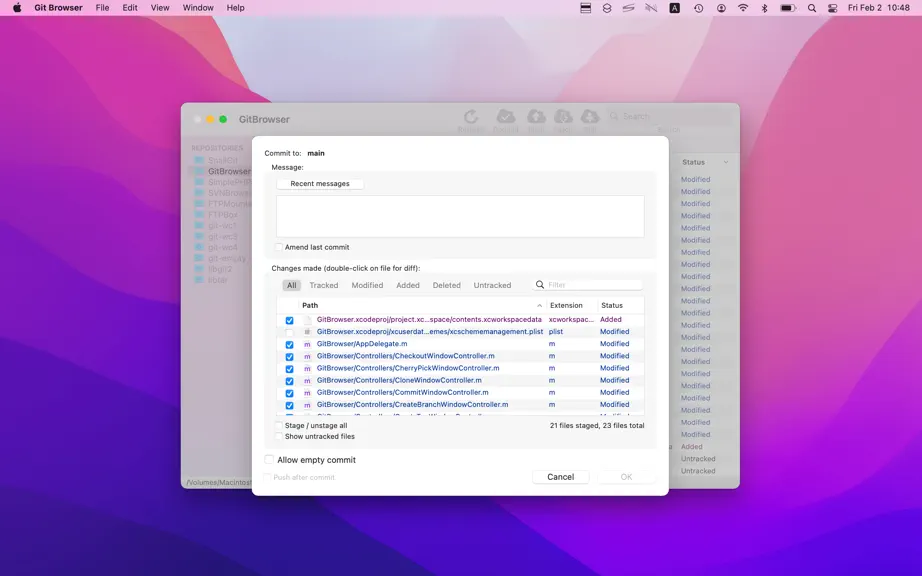Viewport: 922px width, 576px height.
Task: Uncheck CherryPickWindowController.m checkbox
Action: pos(289,369)
